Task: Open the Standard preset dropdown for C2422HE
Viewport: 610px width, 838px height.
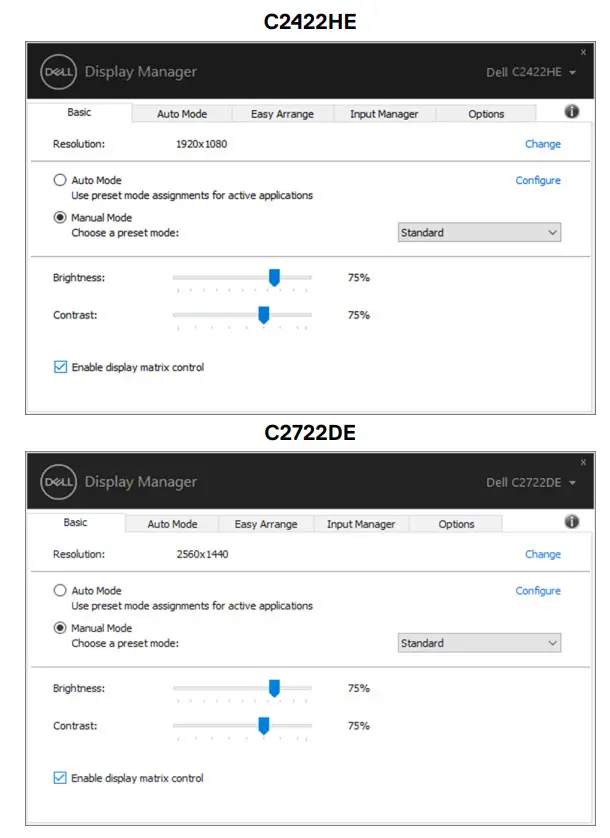Action: (x=479, y=233)
